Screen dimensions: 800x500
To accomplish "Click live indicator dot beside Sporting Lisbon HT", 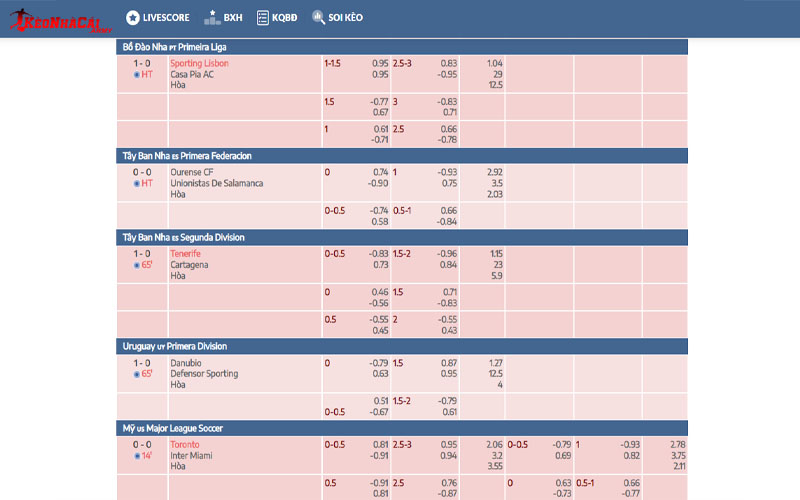I will pyautogui.click(x=136, y=74).
